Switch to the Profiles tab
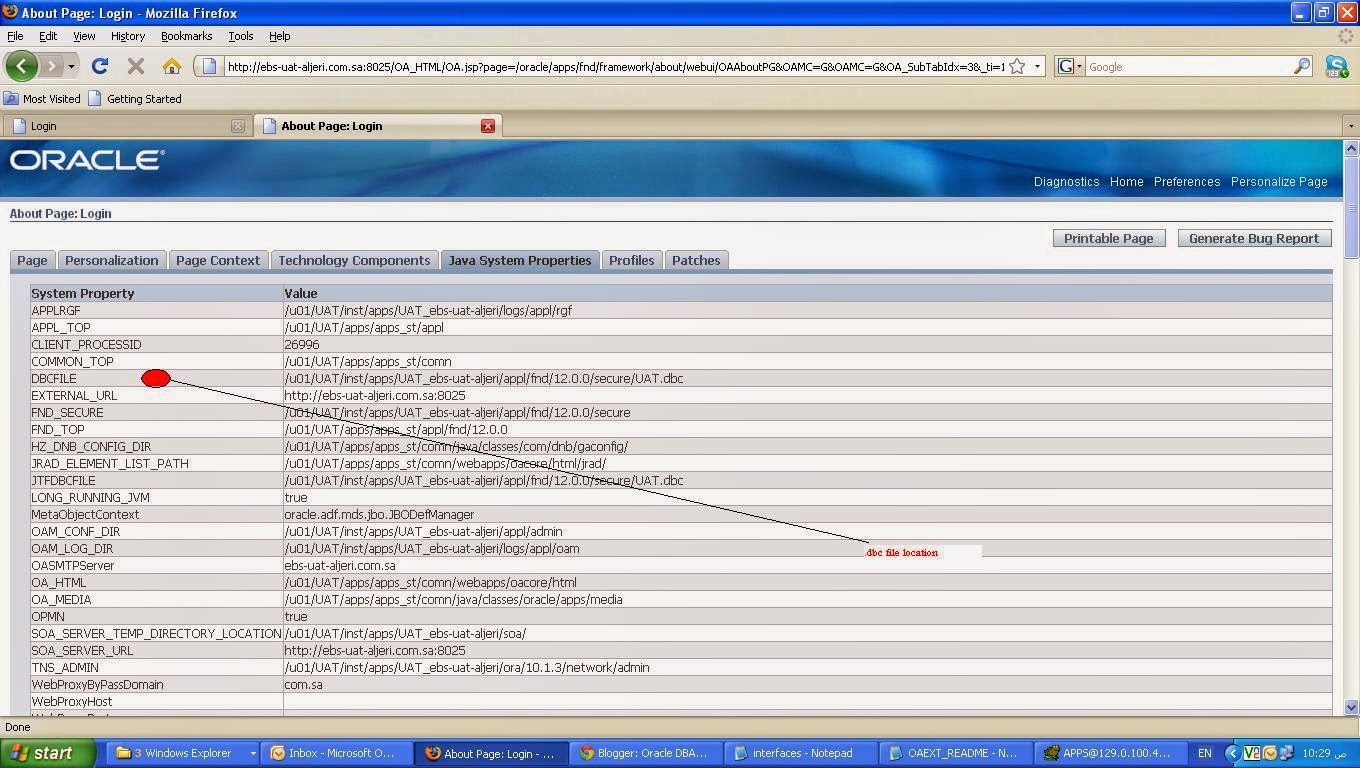 click(632, 260)
